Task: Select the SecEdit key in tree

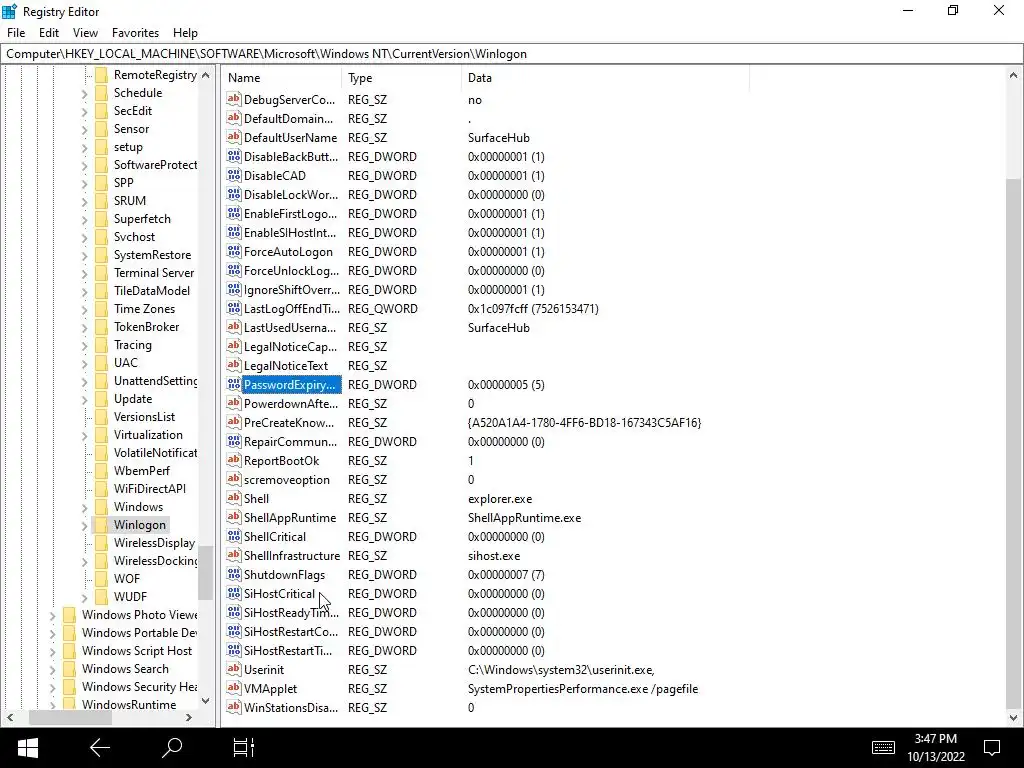Action: click(133, 111)
